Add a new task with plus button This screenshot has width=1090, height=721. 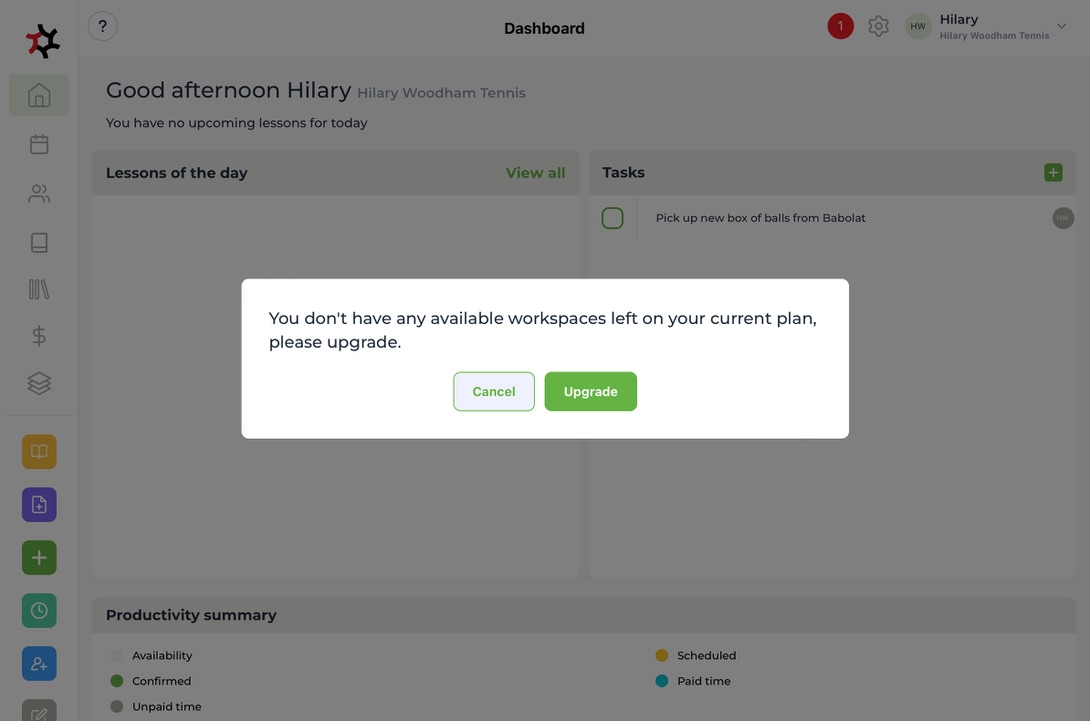tap(1053, 173)
